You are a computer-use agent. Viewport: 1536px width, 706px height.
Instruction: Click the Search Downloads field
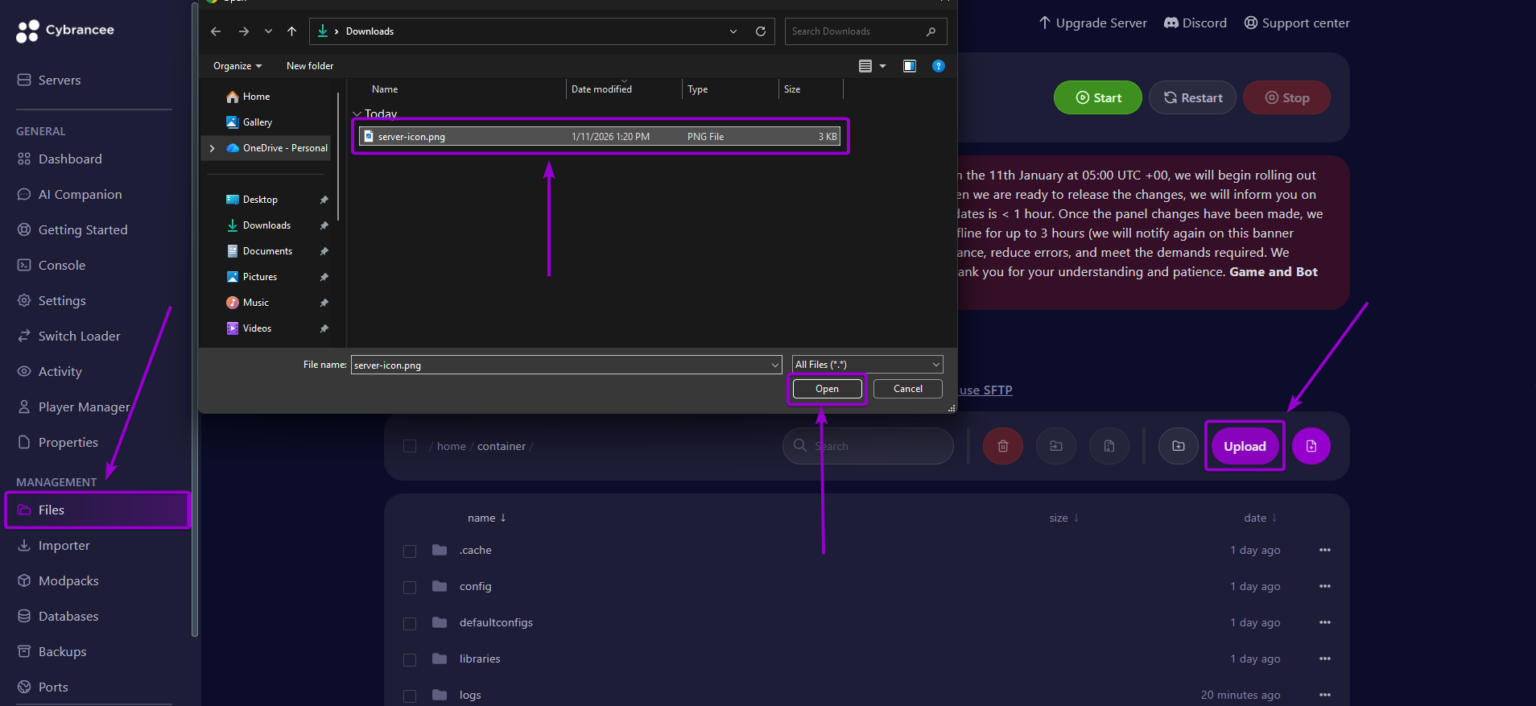(866, 31)
